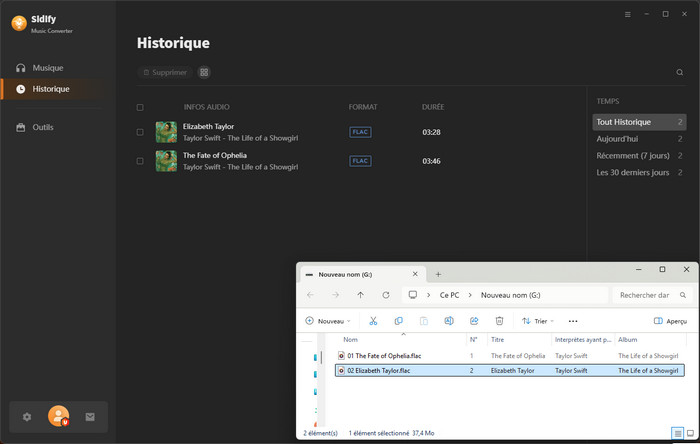Open the Sidify hamburger menu icon
This screenshot has width=700, height=444.
click(x=628, y=15)
